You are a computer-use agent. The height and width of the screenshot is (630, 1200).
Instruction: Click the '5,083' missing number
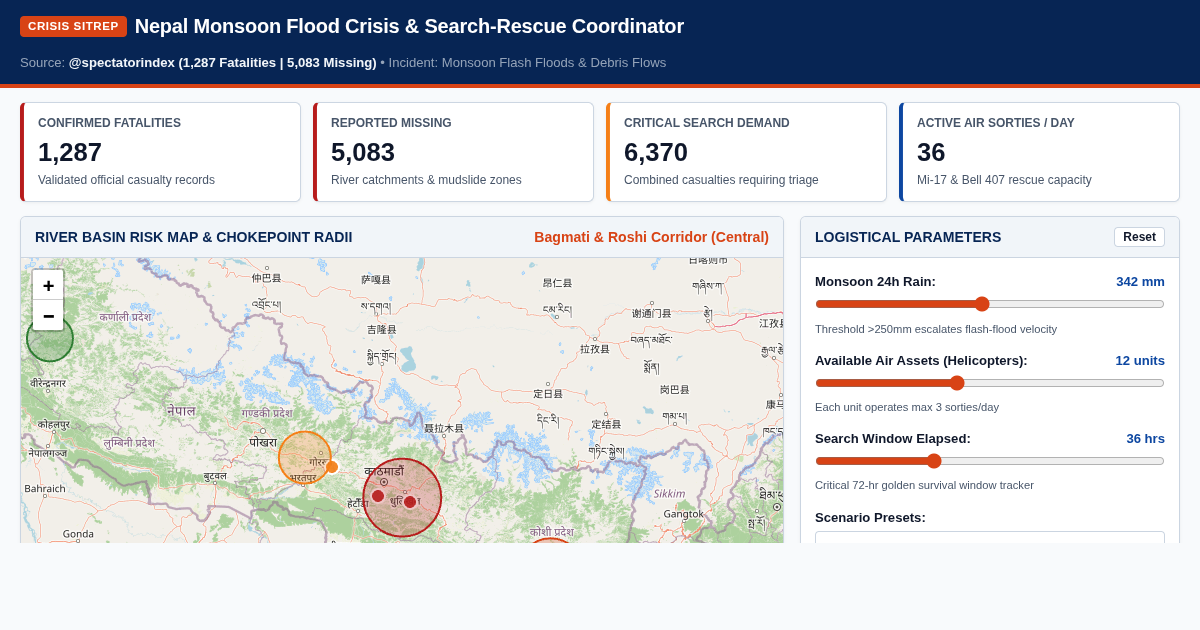pos(363,152)
